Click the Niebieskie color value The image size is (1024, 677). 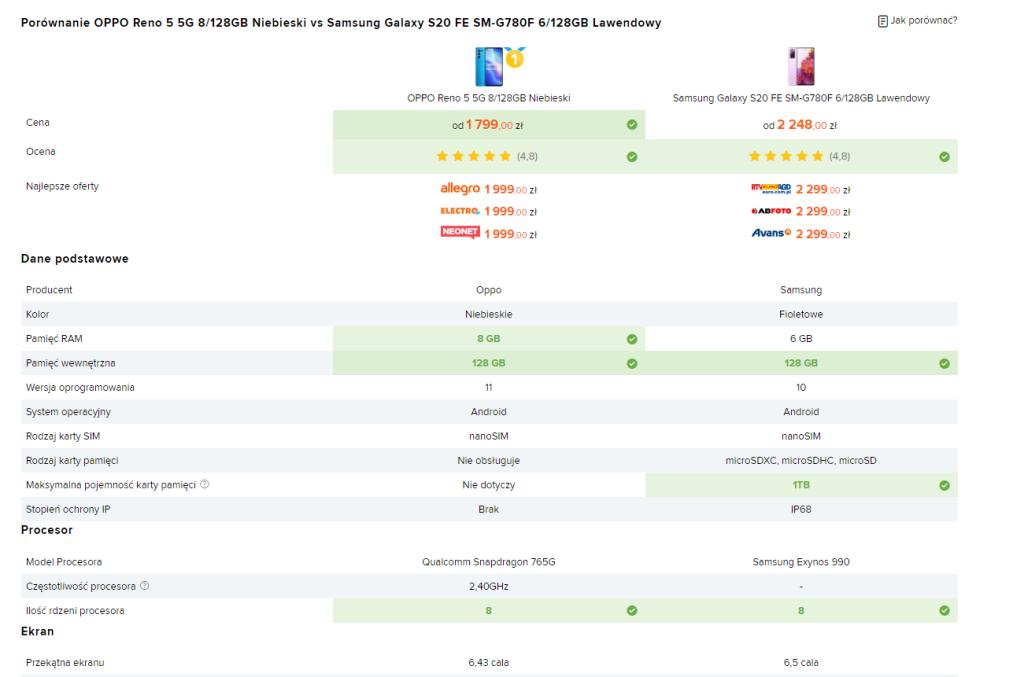pos(488,314)
